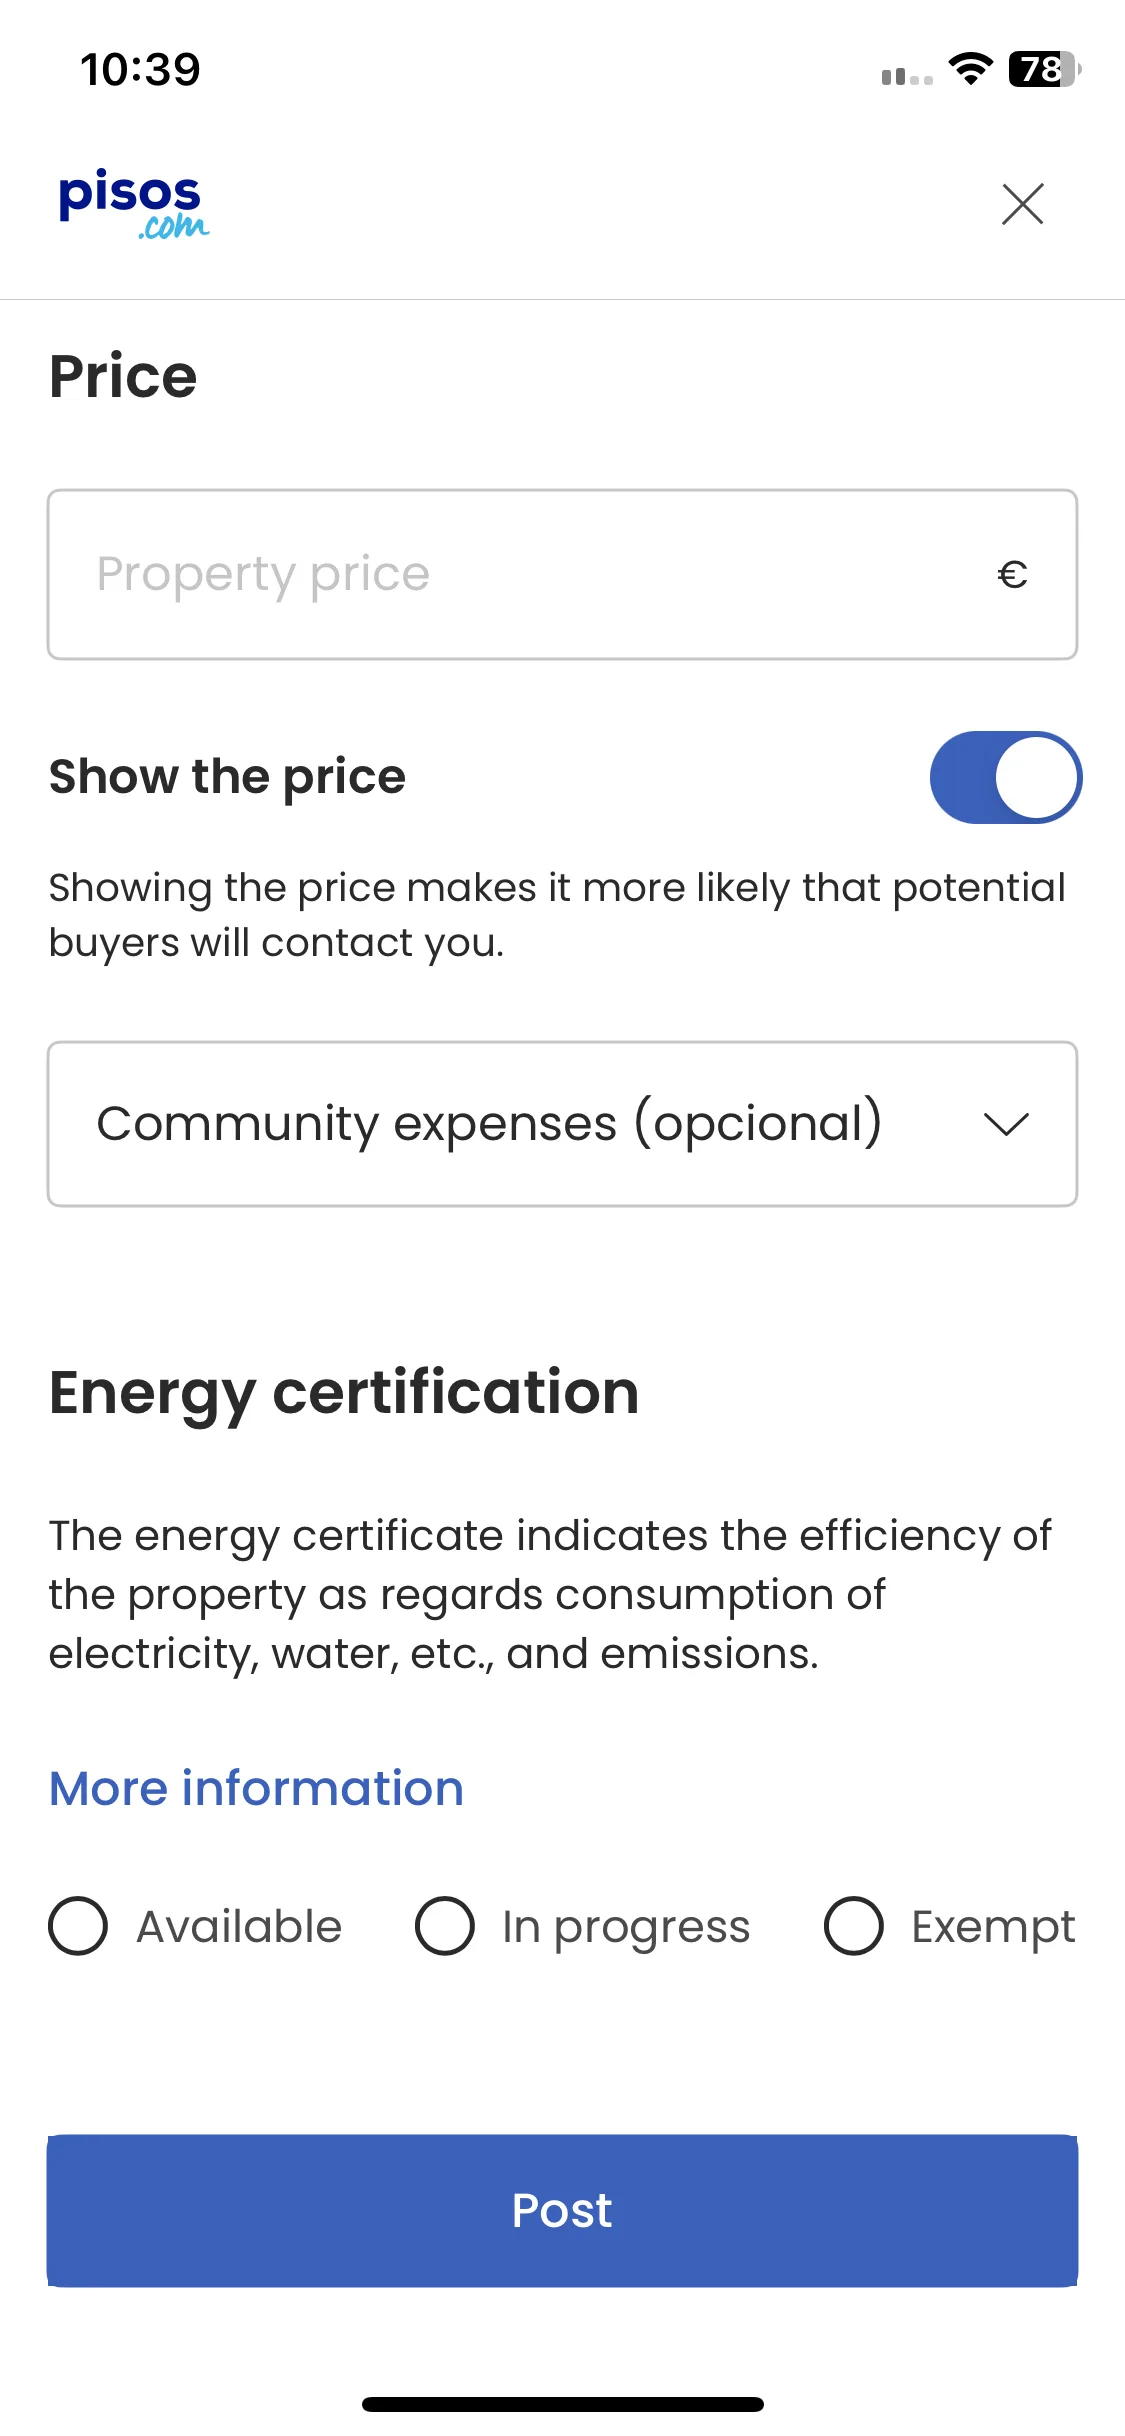The width and height of the screenshot is (1125, 2436).
Task: Select the Exempt radio button
Action: 854,1926
